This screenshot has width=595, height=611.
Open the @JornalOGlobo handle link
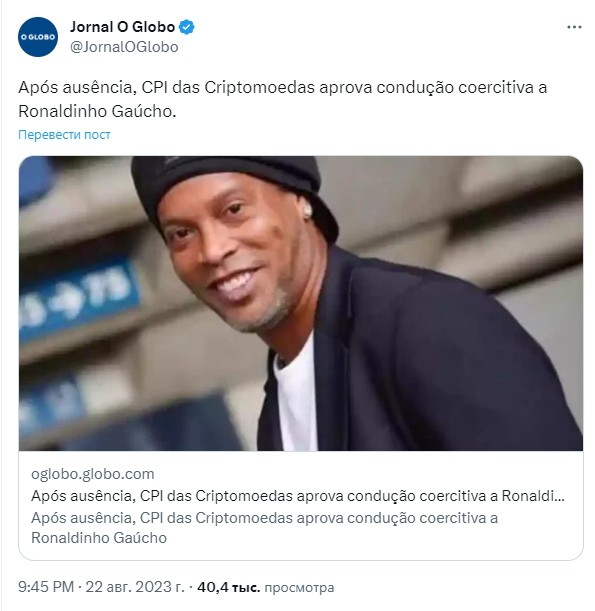tap(124, 47)
